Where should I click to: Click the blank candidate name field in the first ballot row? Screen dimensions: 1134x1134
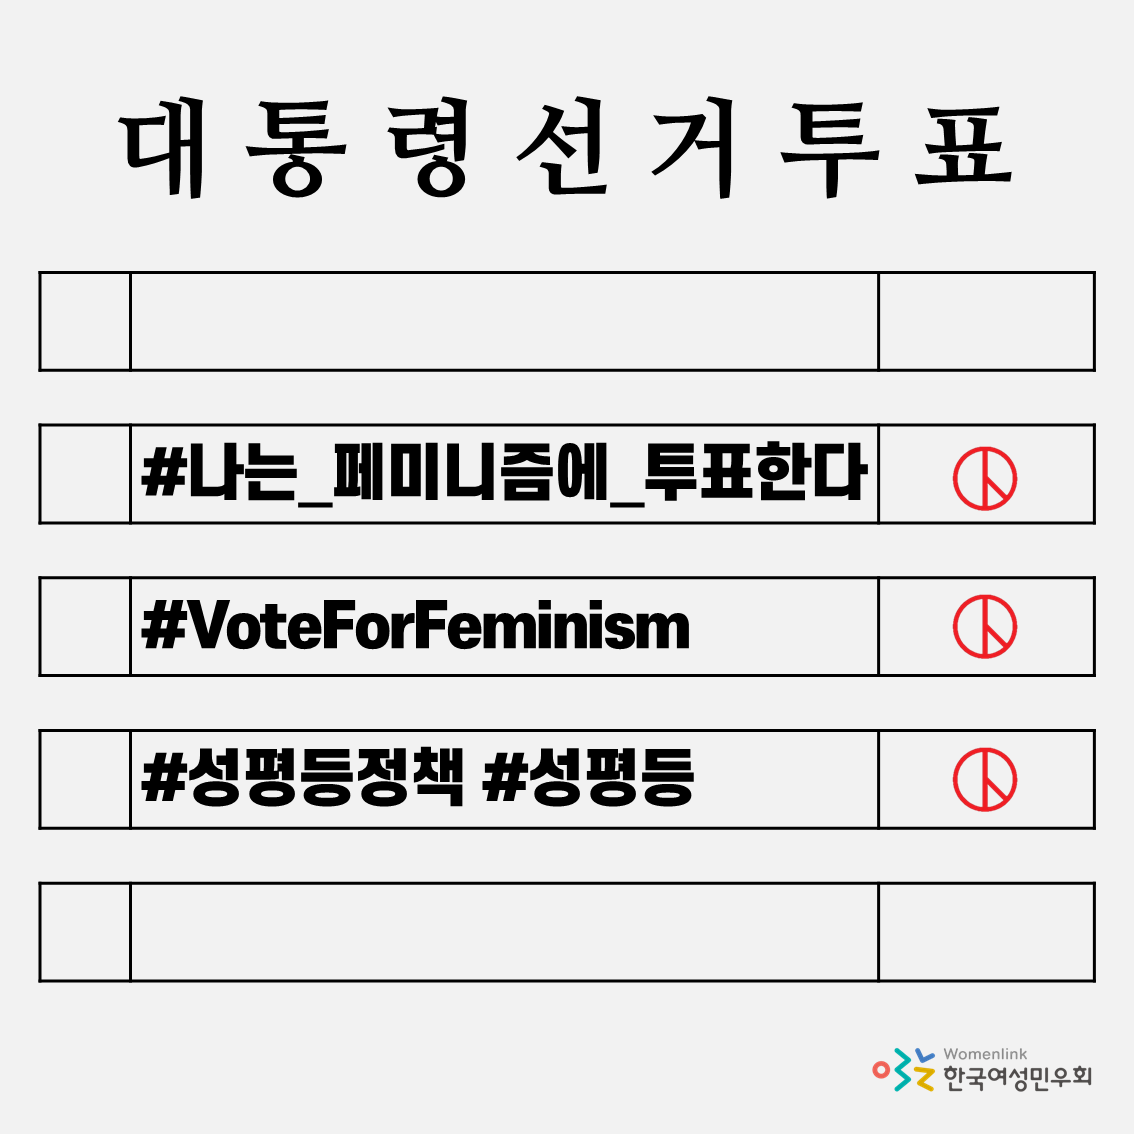[504, 321]
